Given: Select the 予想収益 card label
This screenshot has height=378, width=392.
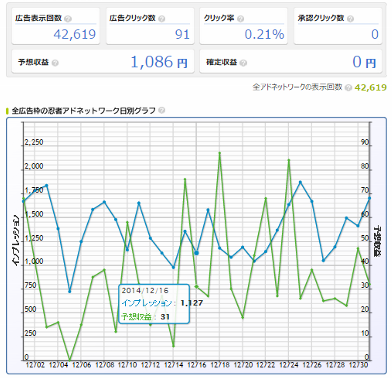Looking at the screenshot, I should tap(33, 62).
